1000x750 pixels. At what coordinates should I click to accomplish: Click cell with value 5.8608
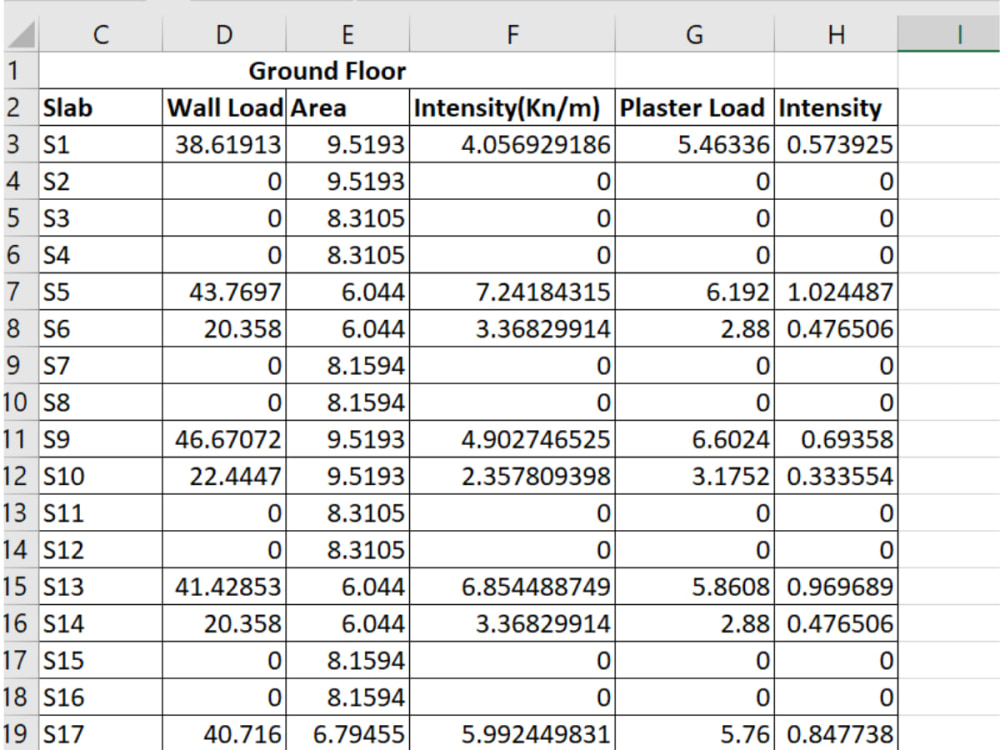click(x=695, y=587)
